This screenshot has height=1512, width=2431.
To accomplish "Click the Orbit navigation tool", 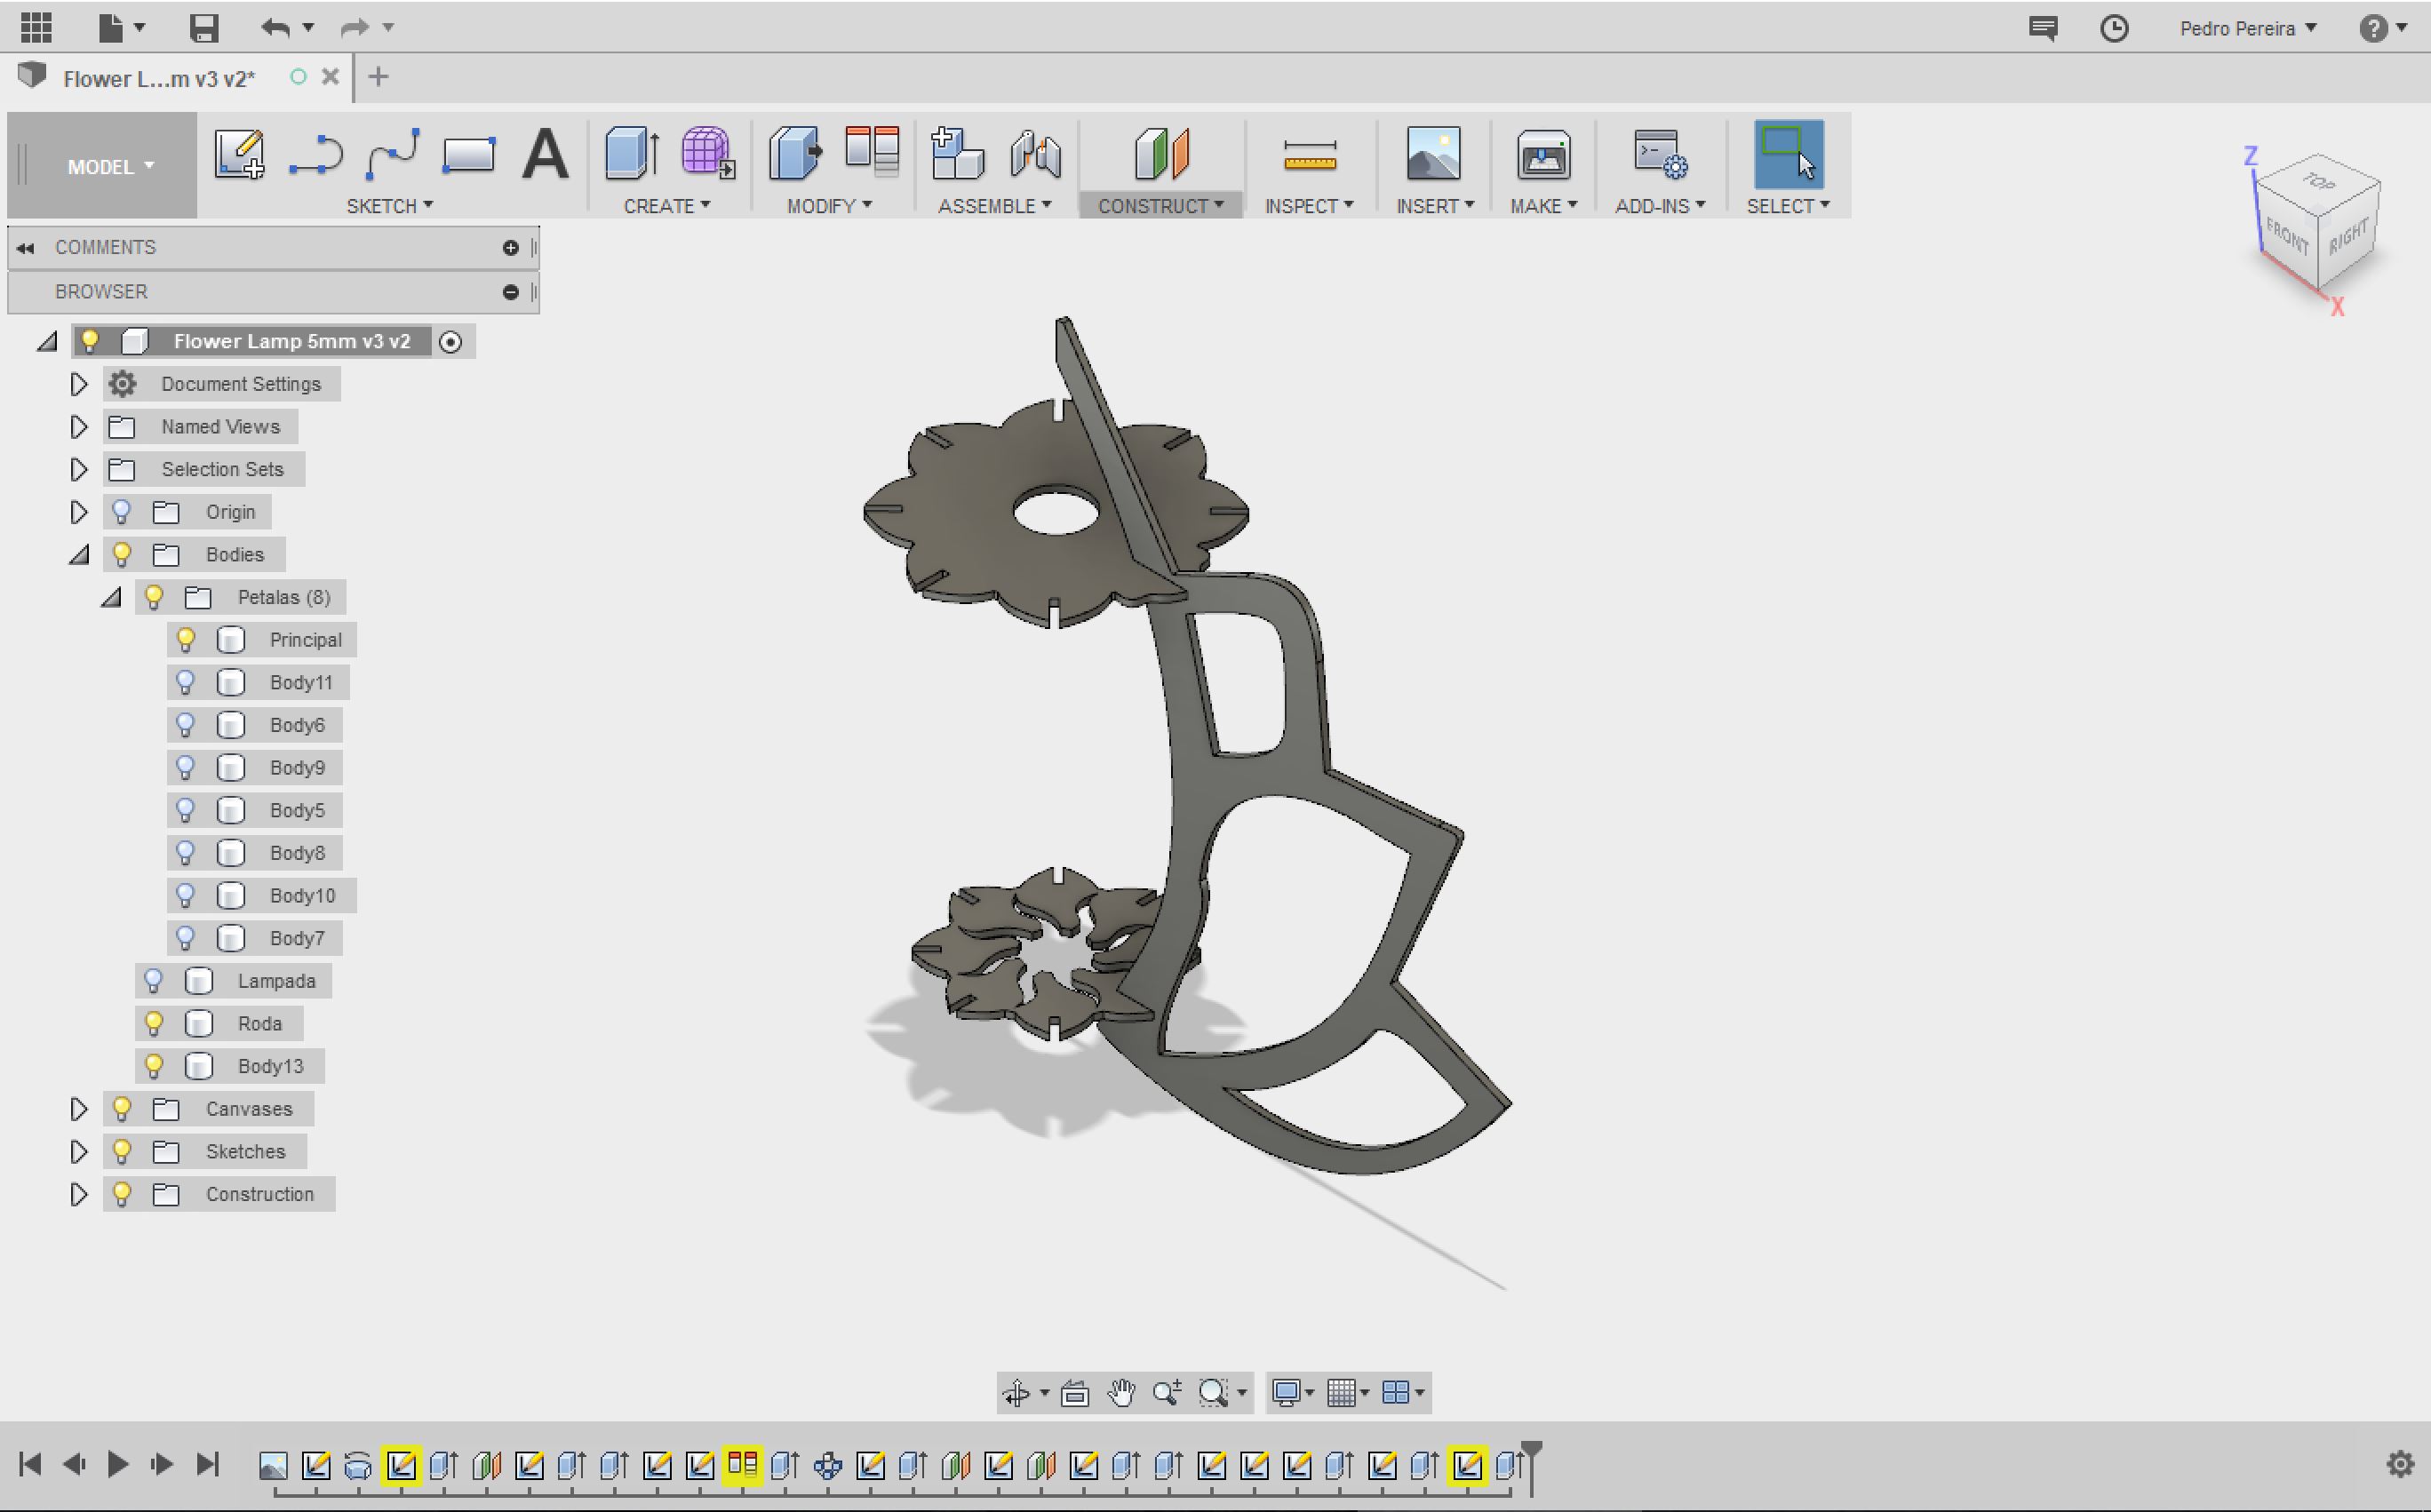I will [1016, 1392].
